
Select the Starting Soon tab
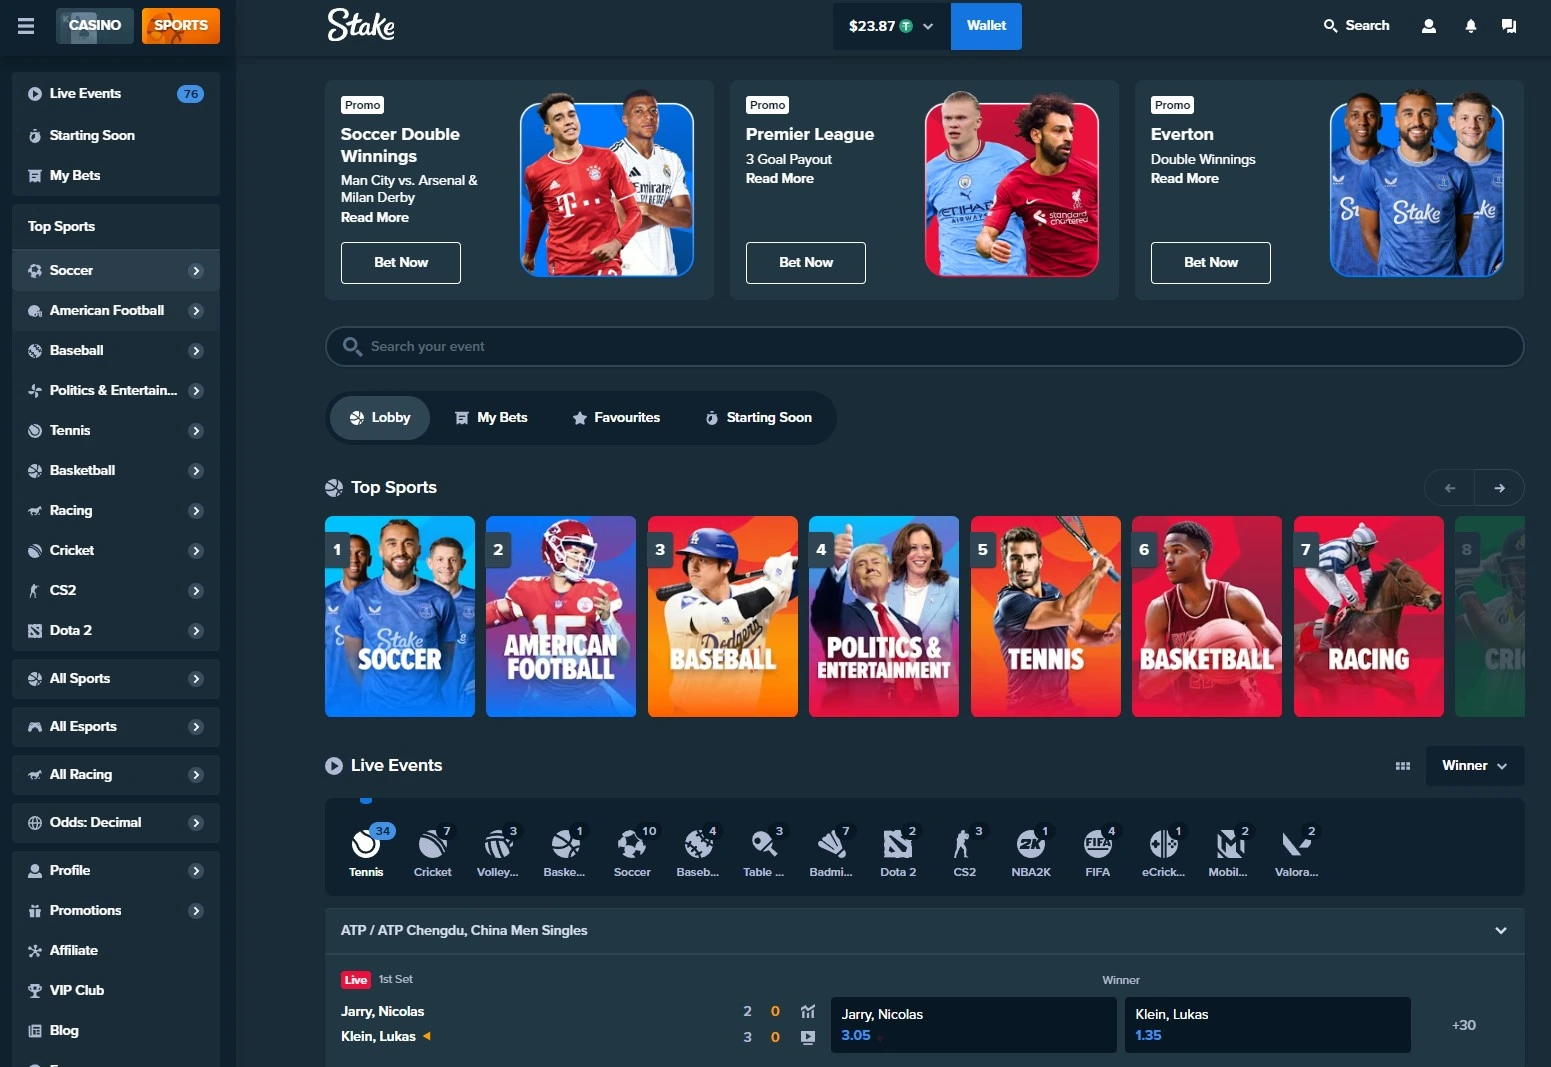click(x=759, y=418)
